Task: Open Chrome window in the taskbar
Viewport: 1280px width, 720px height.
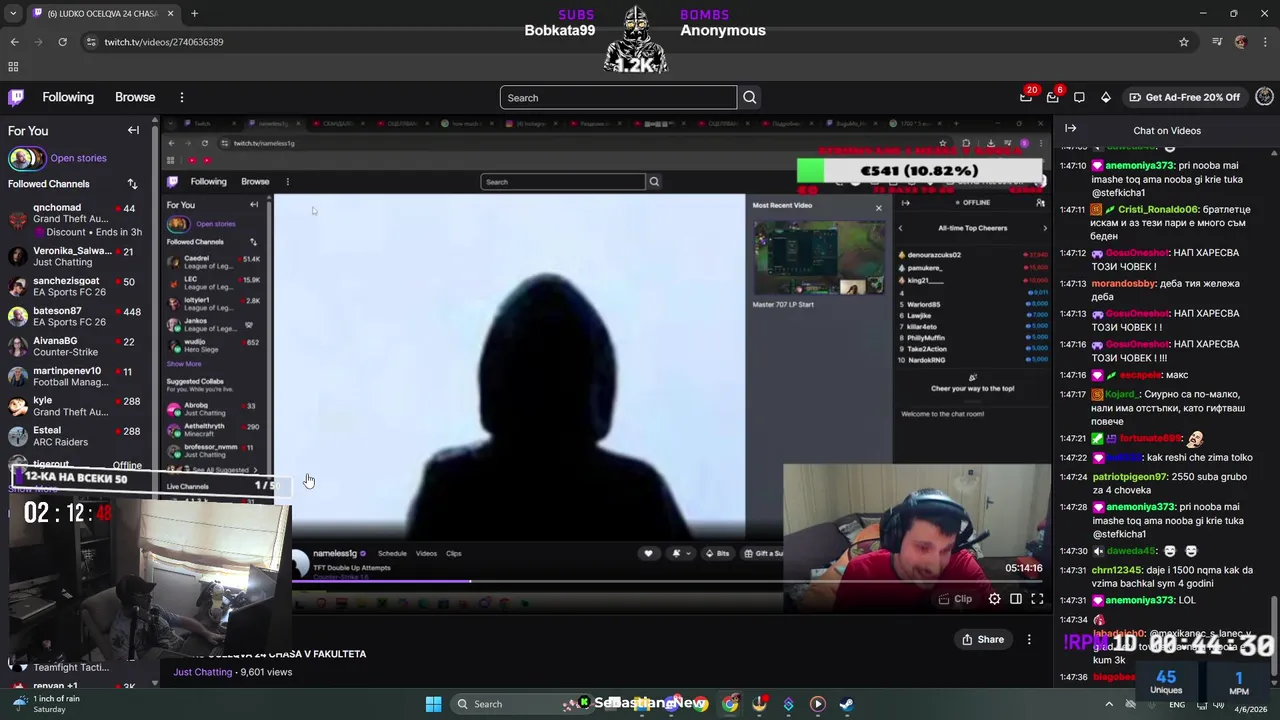Action: (730, 704)
